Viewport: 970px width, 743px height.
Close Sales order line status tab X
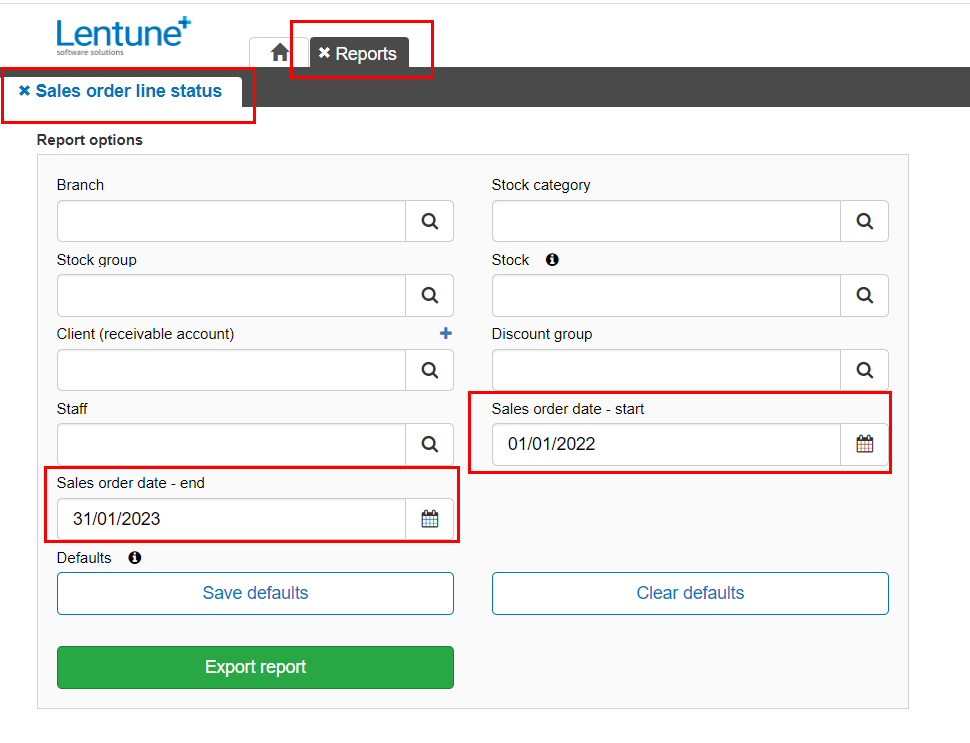click(x=24, y=90)
